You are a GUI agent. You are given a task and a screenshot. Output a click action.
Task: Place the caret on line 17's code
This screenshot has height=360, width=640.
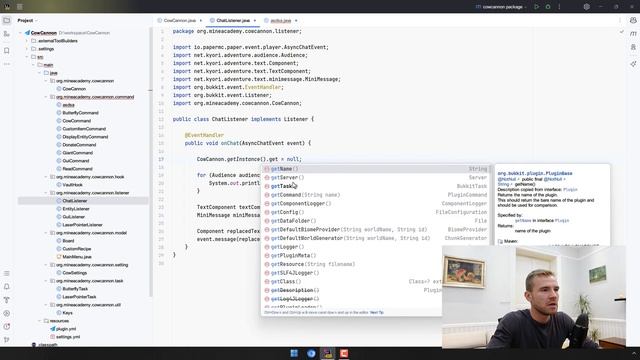(249, 159)
